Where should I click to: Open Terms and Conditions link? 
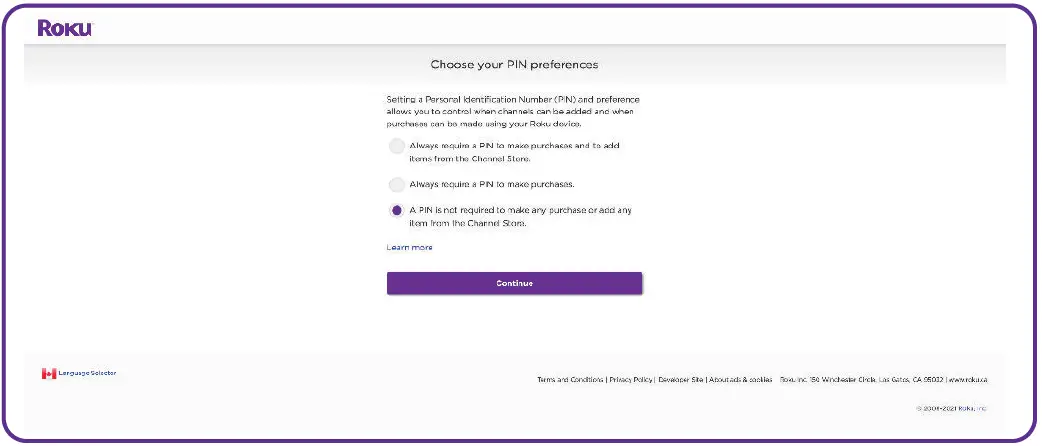(570, 380)
